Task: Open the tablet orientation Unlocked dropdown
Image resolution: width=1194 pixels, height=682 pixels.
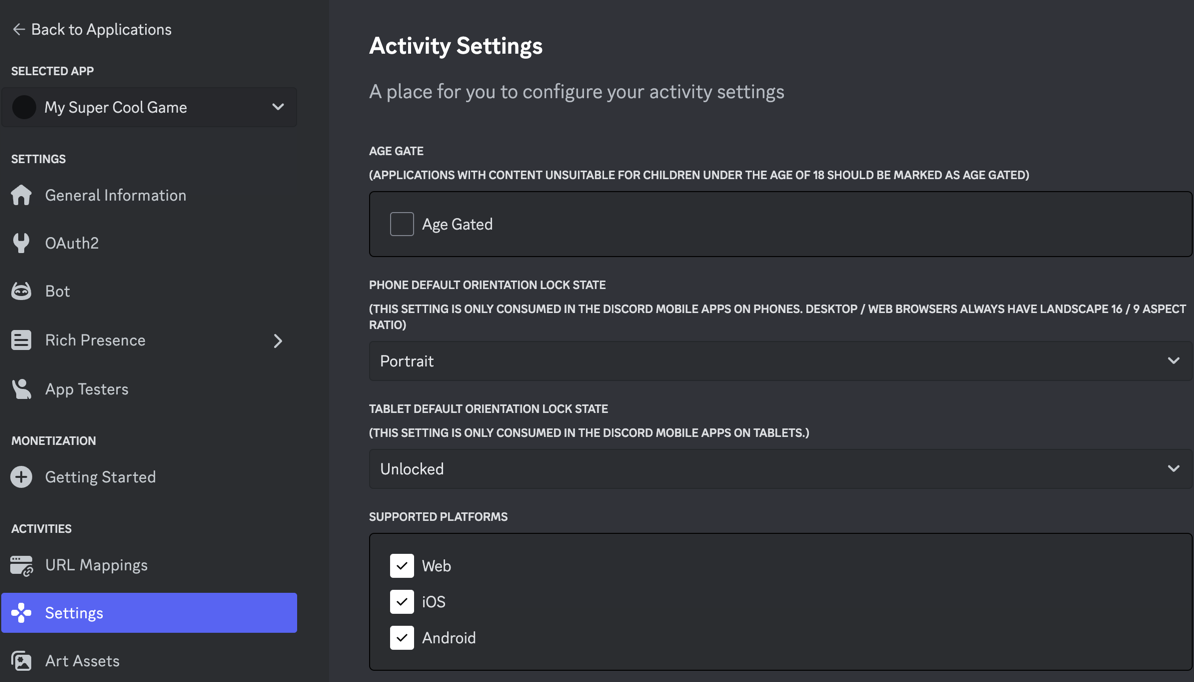Action: point(780,469)
